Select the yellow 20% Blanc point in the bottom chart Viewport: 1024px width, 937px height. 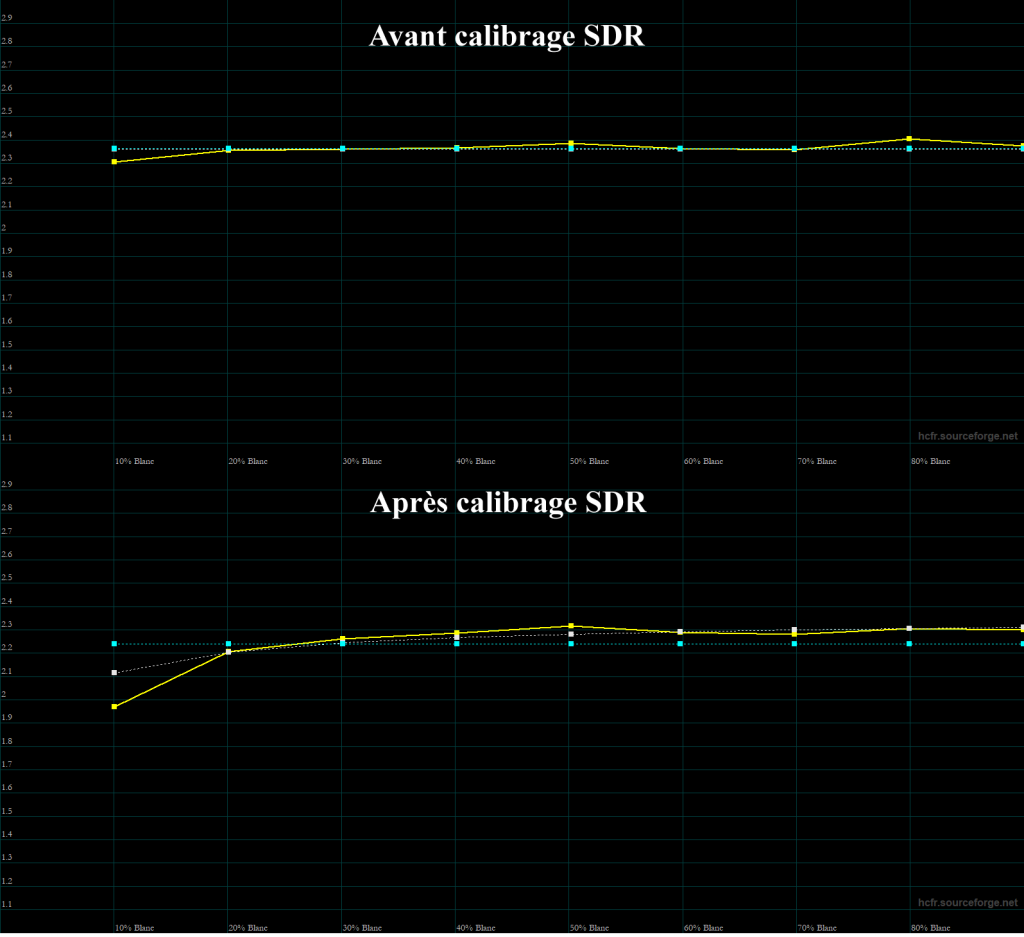pos(229,652)
